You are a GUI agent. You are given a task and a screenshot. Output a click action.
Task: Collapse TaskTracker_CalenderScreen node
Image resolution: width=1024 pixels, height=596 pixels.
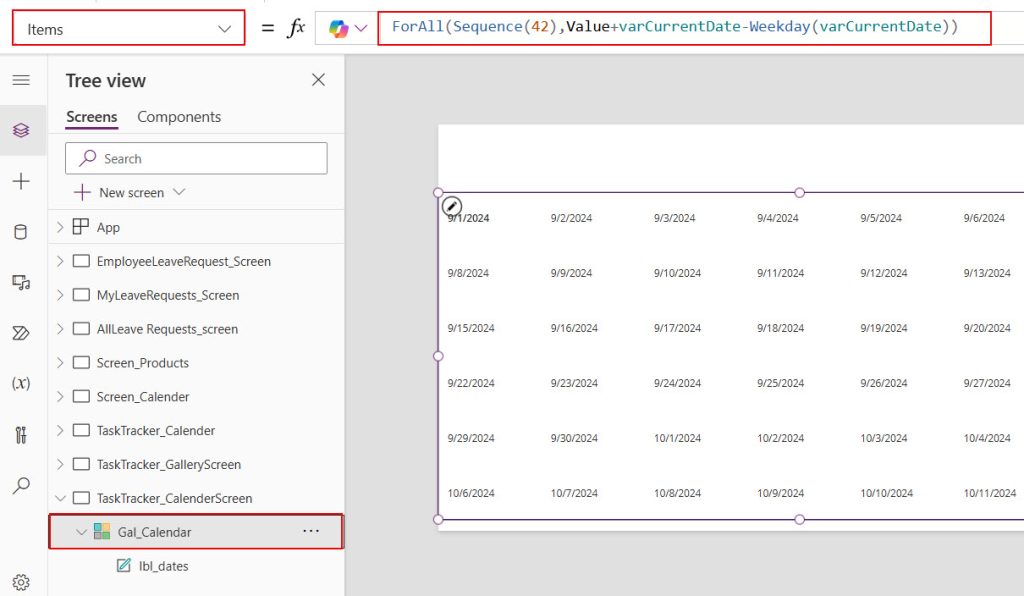point(60,498)
